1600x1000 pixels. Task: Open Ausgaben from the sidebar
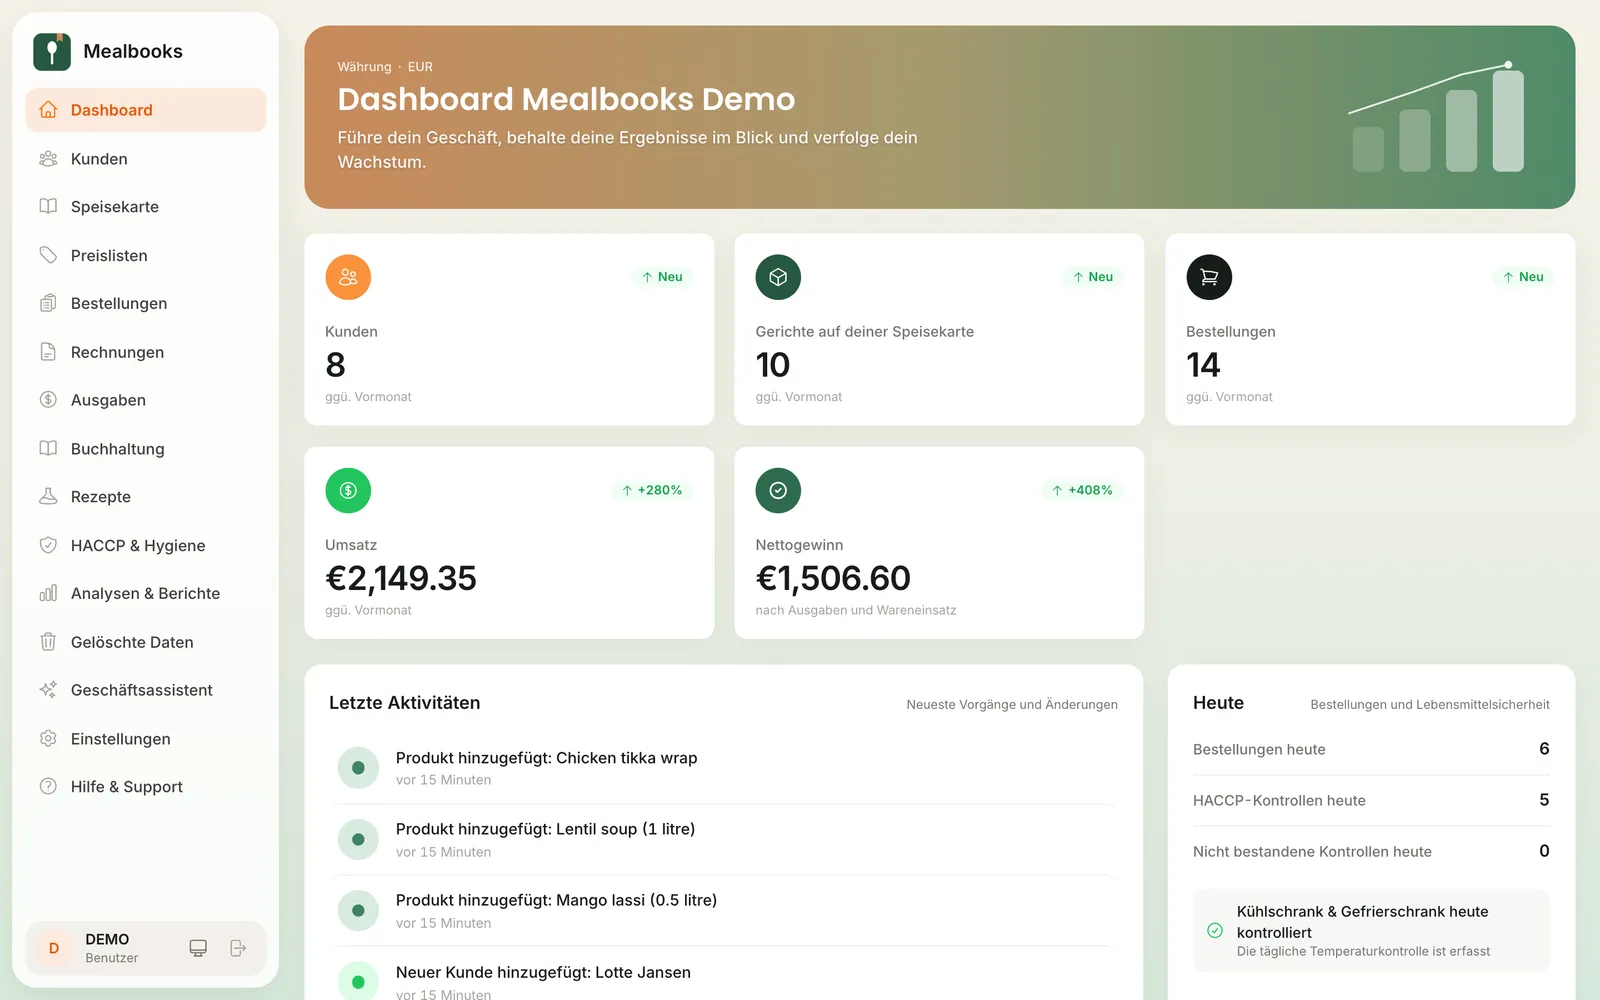pos(146,400)
